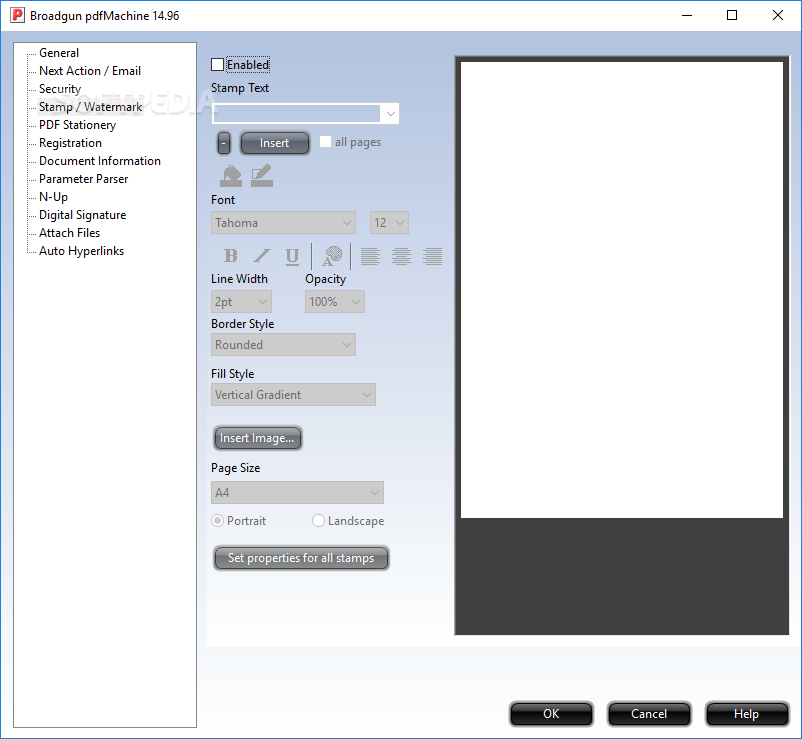This screenshot has height=739, width=802.
Task: Select the Security section
Action: pyautogui.click(x=60, y=88)
